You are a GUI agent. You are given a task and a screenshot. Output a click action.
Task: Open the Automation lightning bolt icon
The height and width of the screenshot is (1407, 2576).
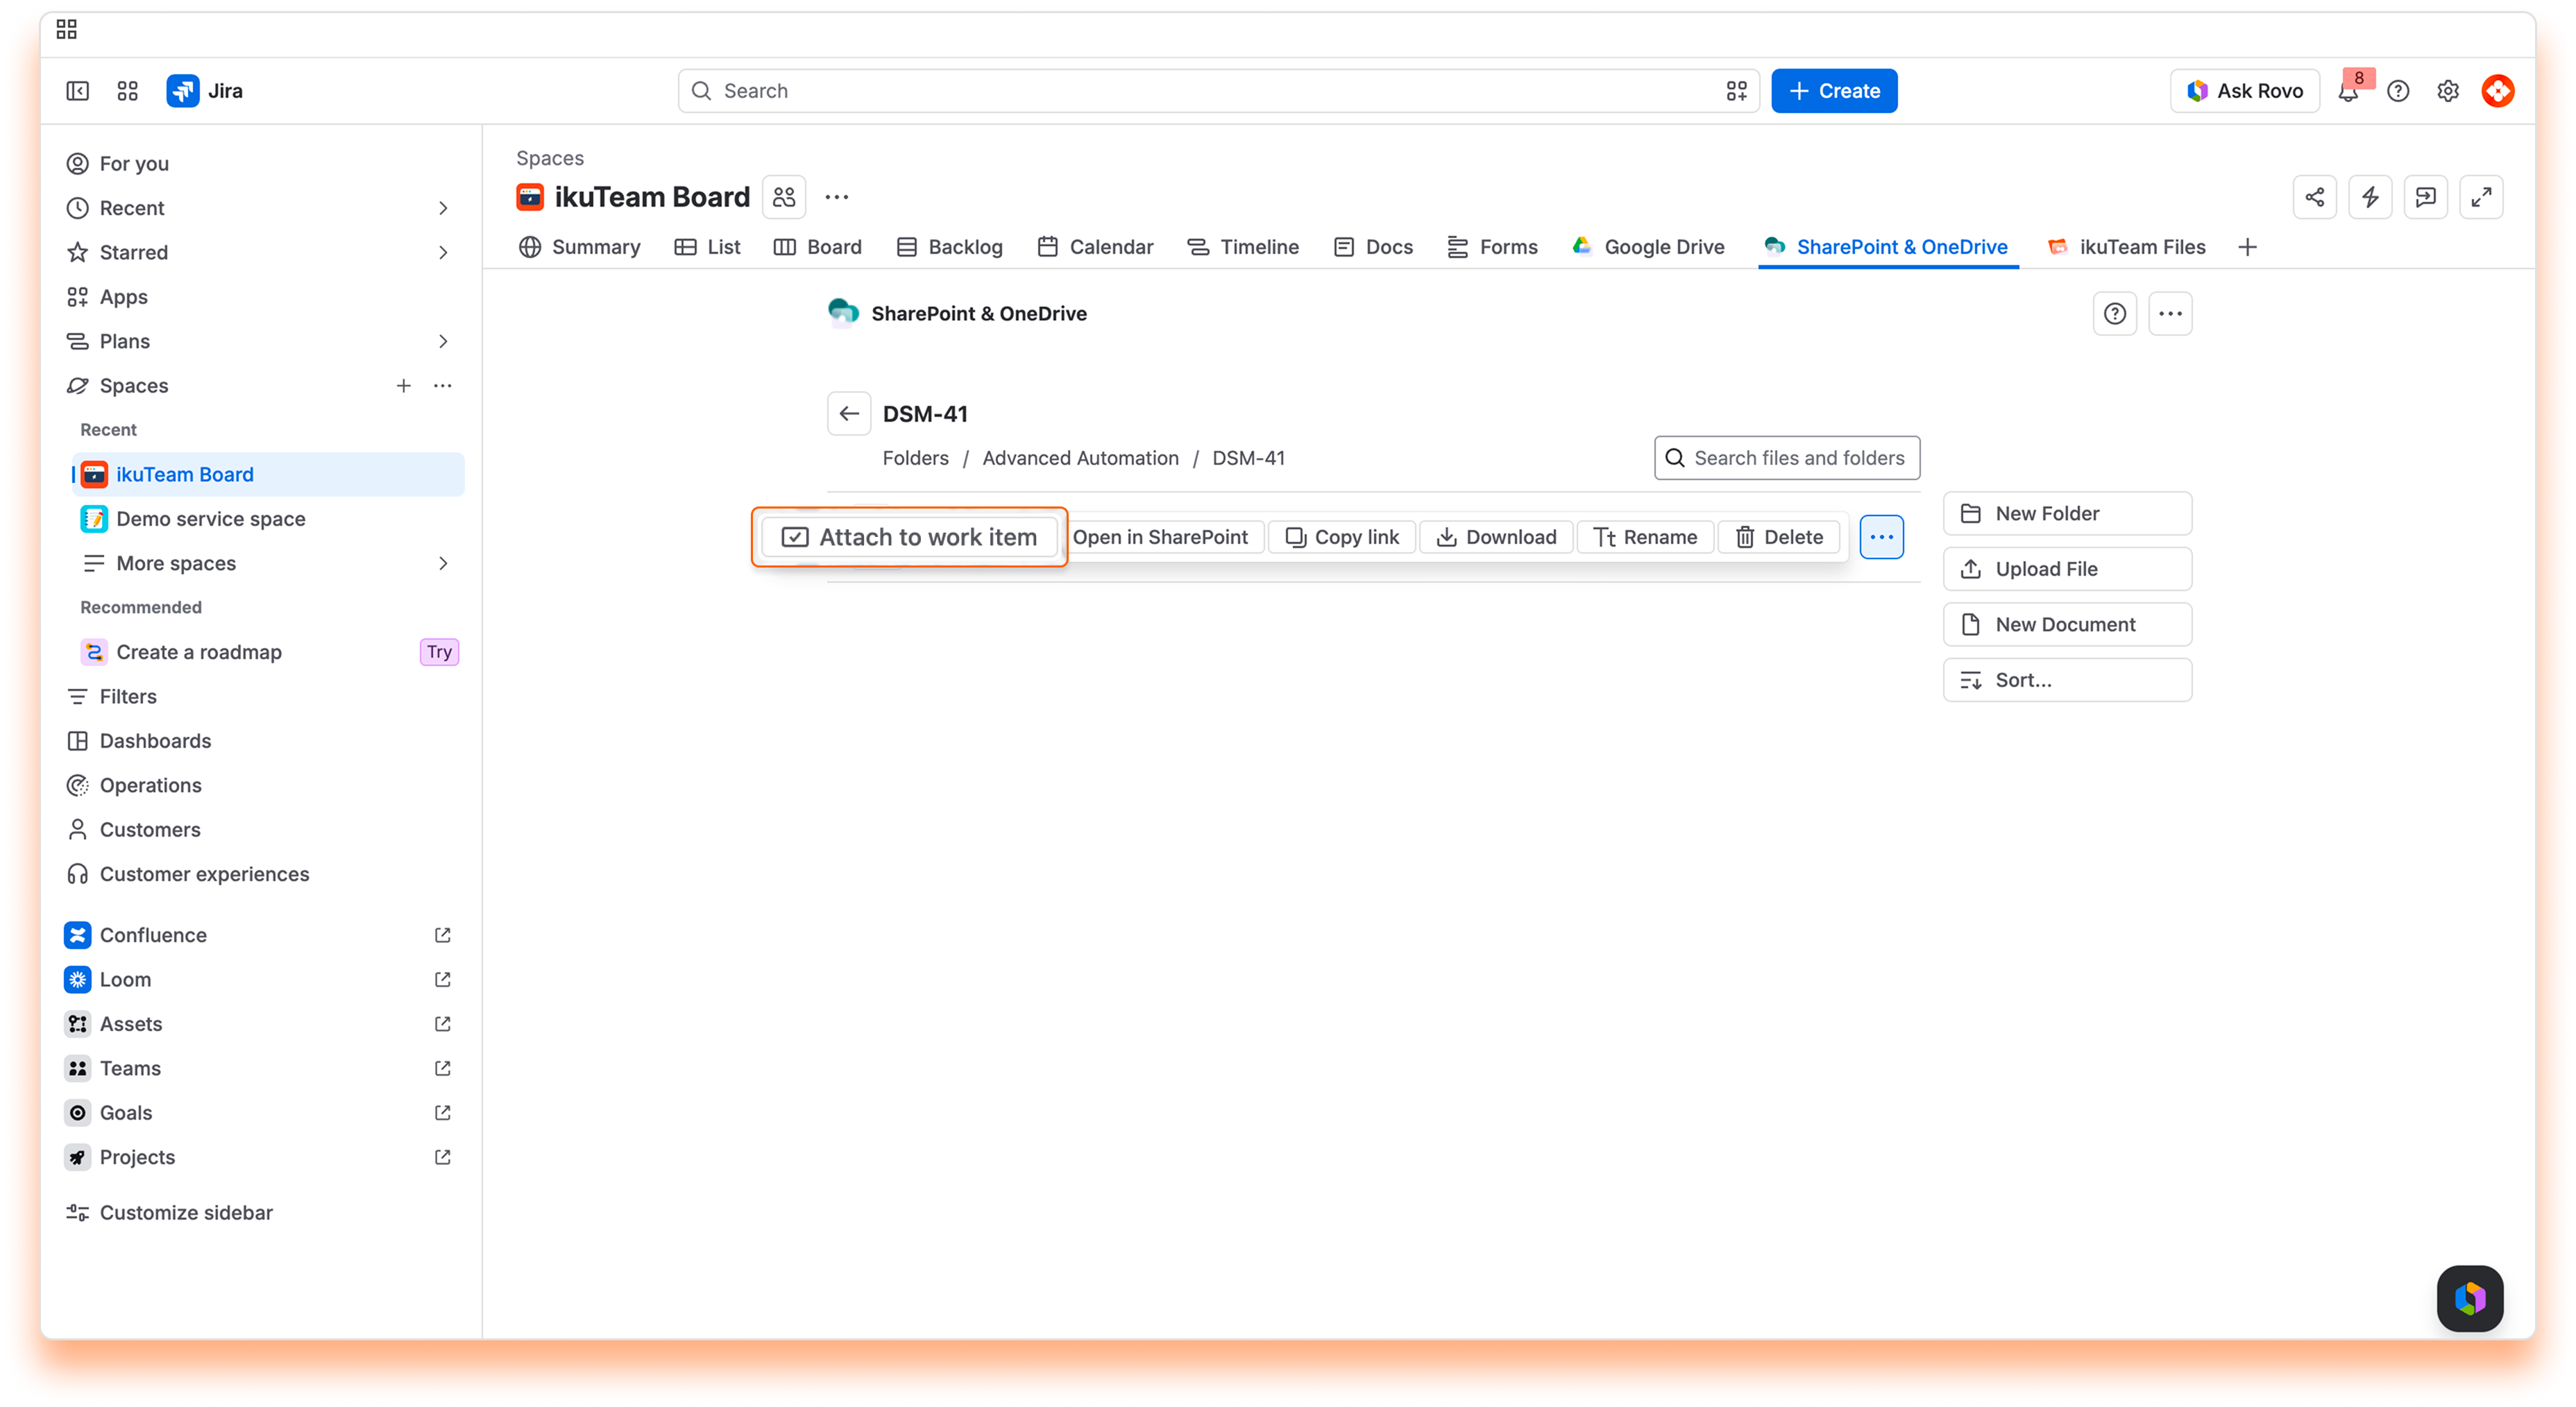[x=2370, y=197]
